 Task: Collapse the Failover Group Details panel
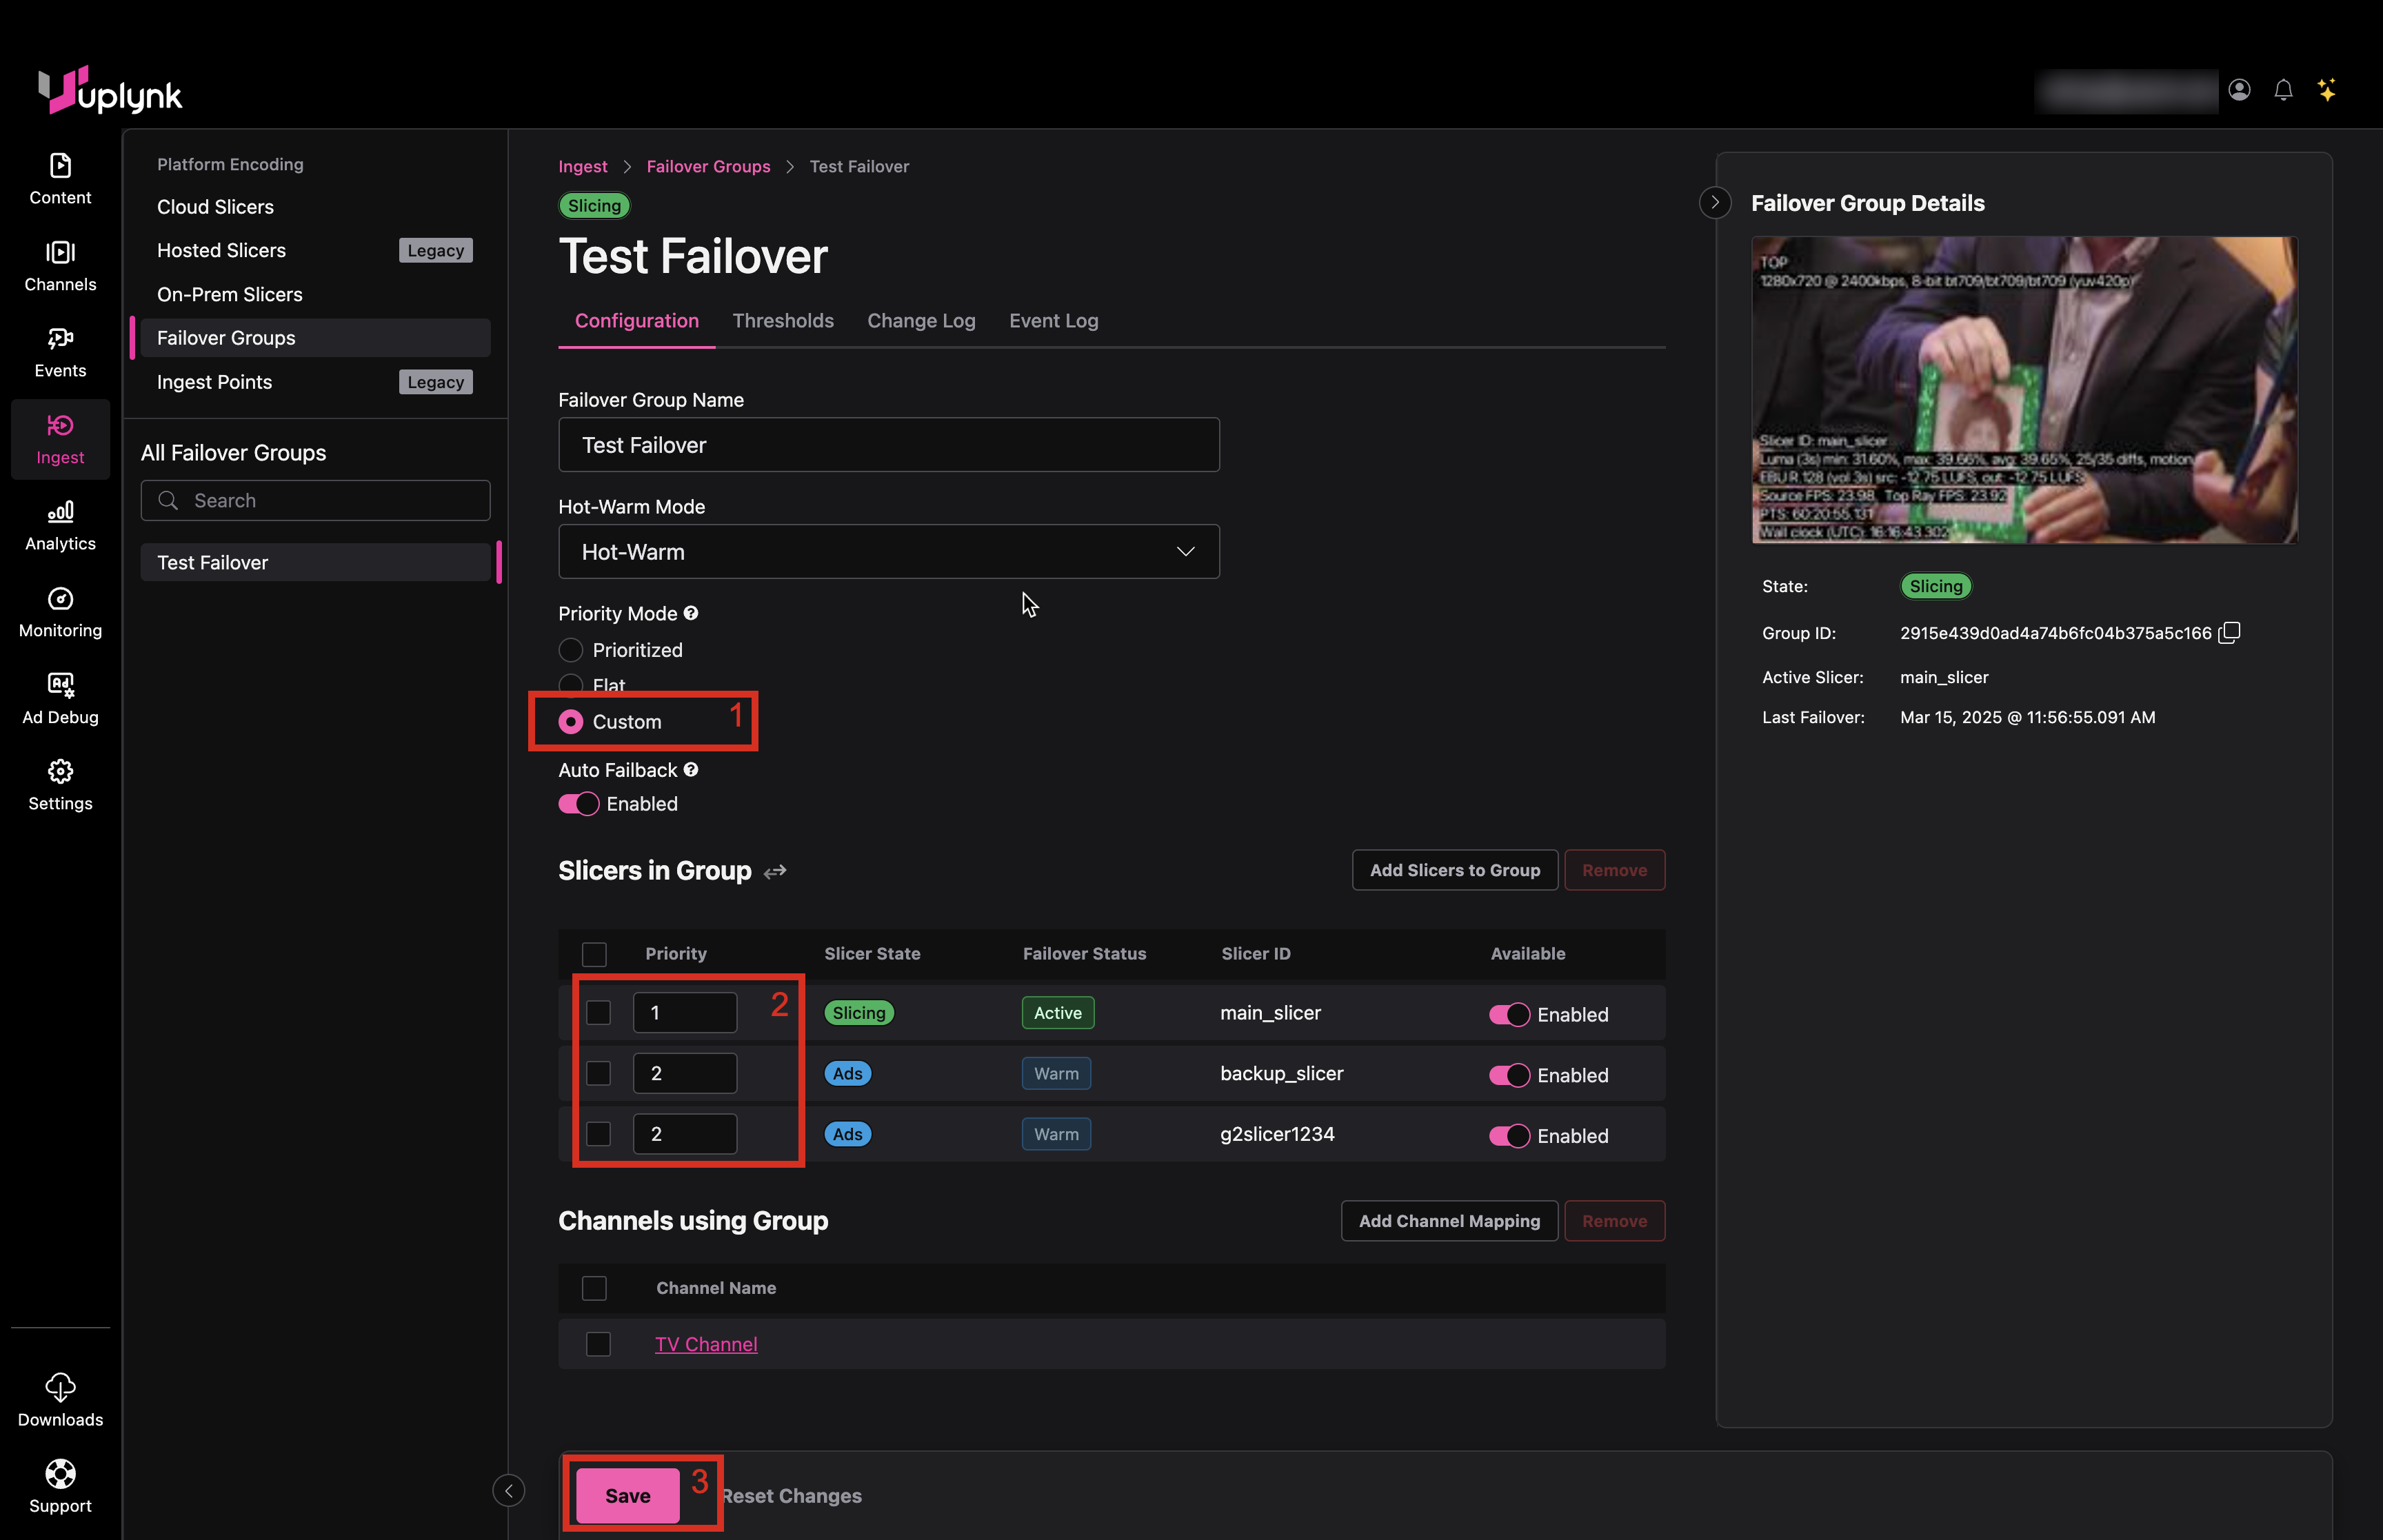point(1715,203)
